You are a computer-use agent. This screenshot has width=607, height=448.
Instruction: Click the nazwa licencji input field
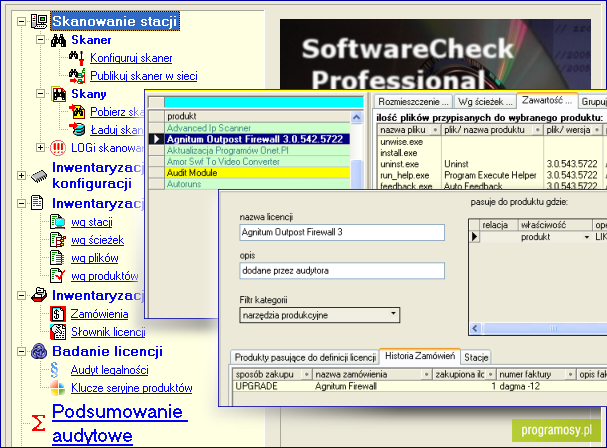(x=342, y=232)
